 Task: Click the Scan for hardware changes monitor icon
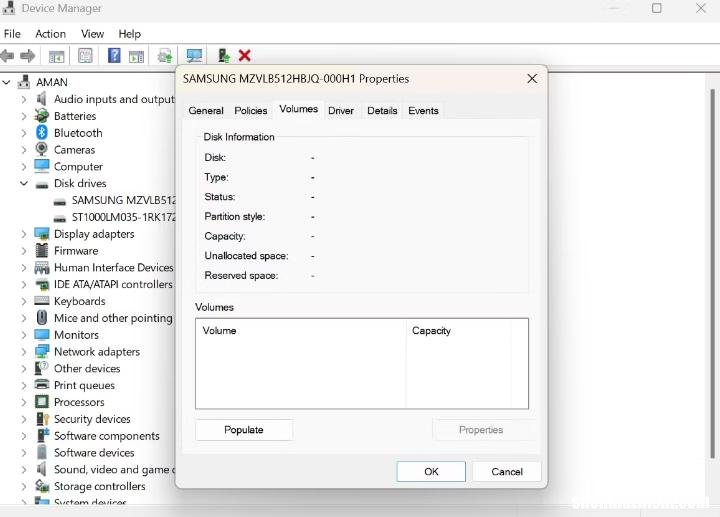pos(194,56)
